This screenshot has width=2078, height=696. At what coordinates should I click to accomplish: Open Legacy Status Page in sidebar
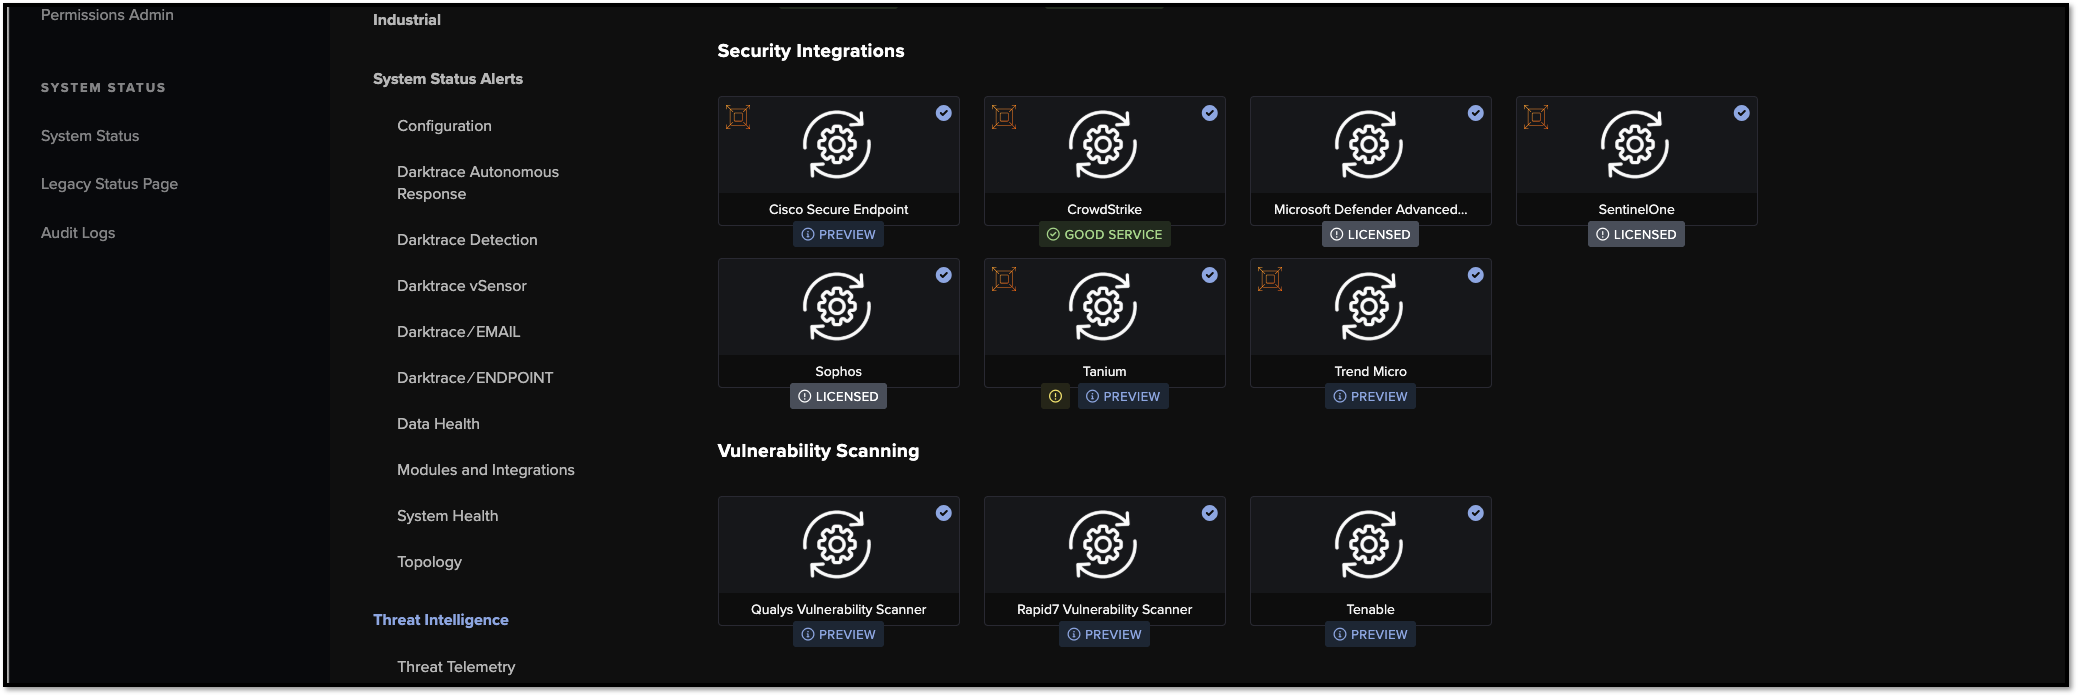point(109,184)
